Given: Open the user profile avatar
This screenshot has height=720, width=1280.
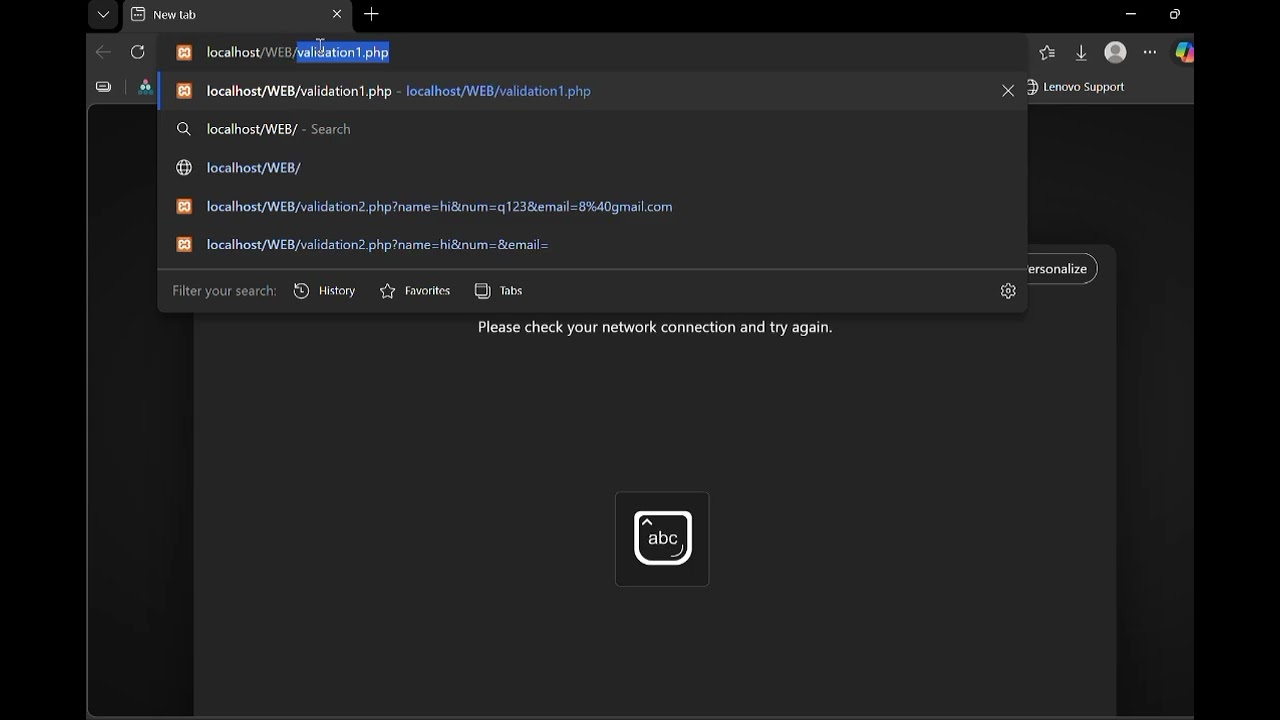Looking at the screenshot, I should 1115,52.
